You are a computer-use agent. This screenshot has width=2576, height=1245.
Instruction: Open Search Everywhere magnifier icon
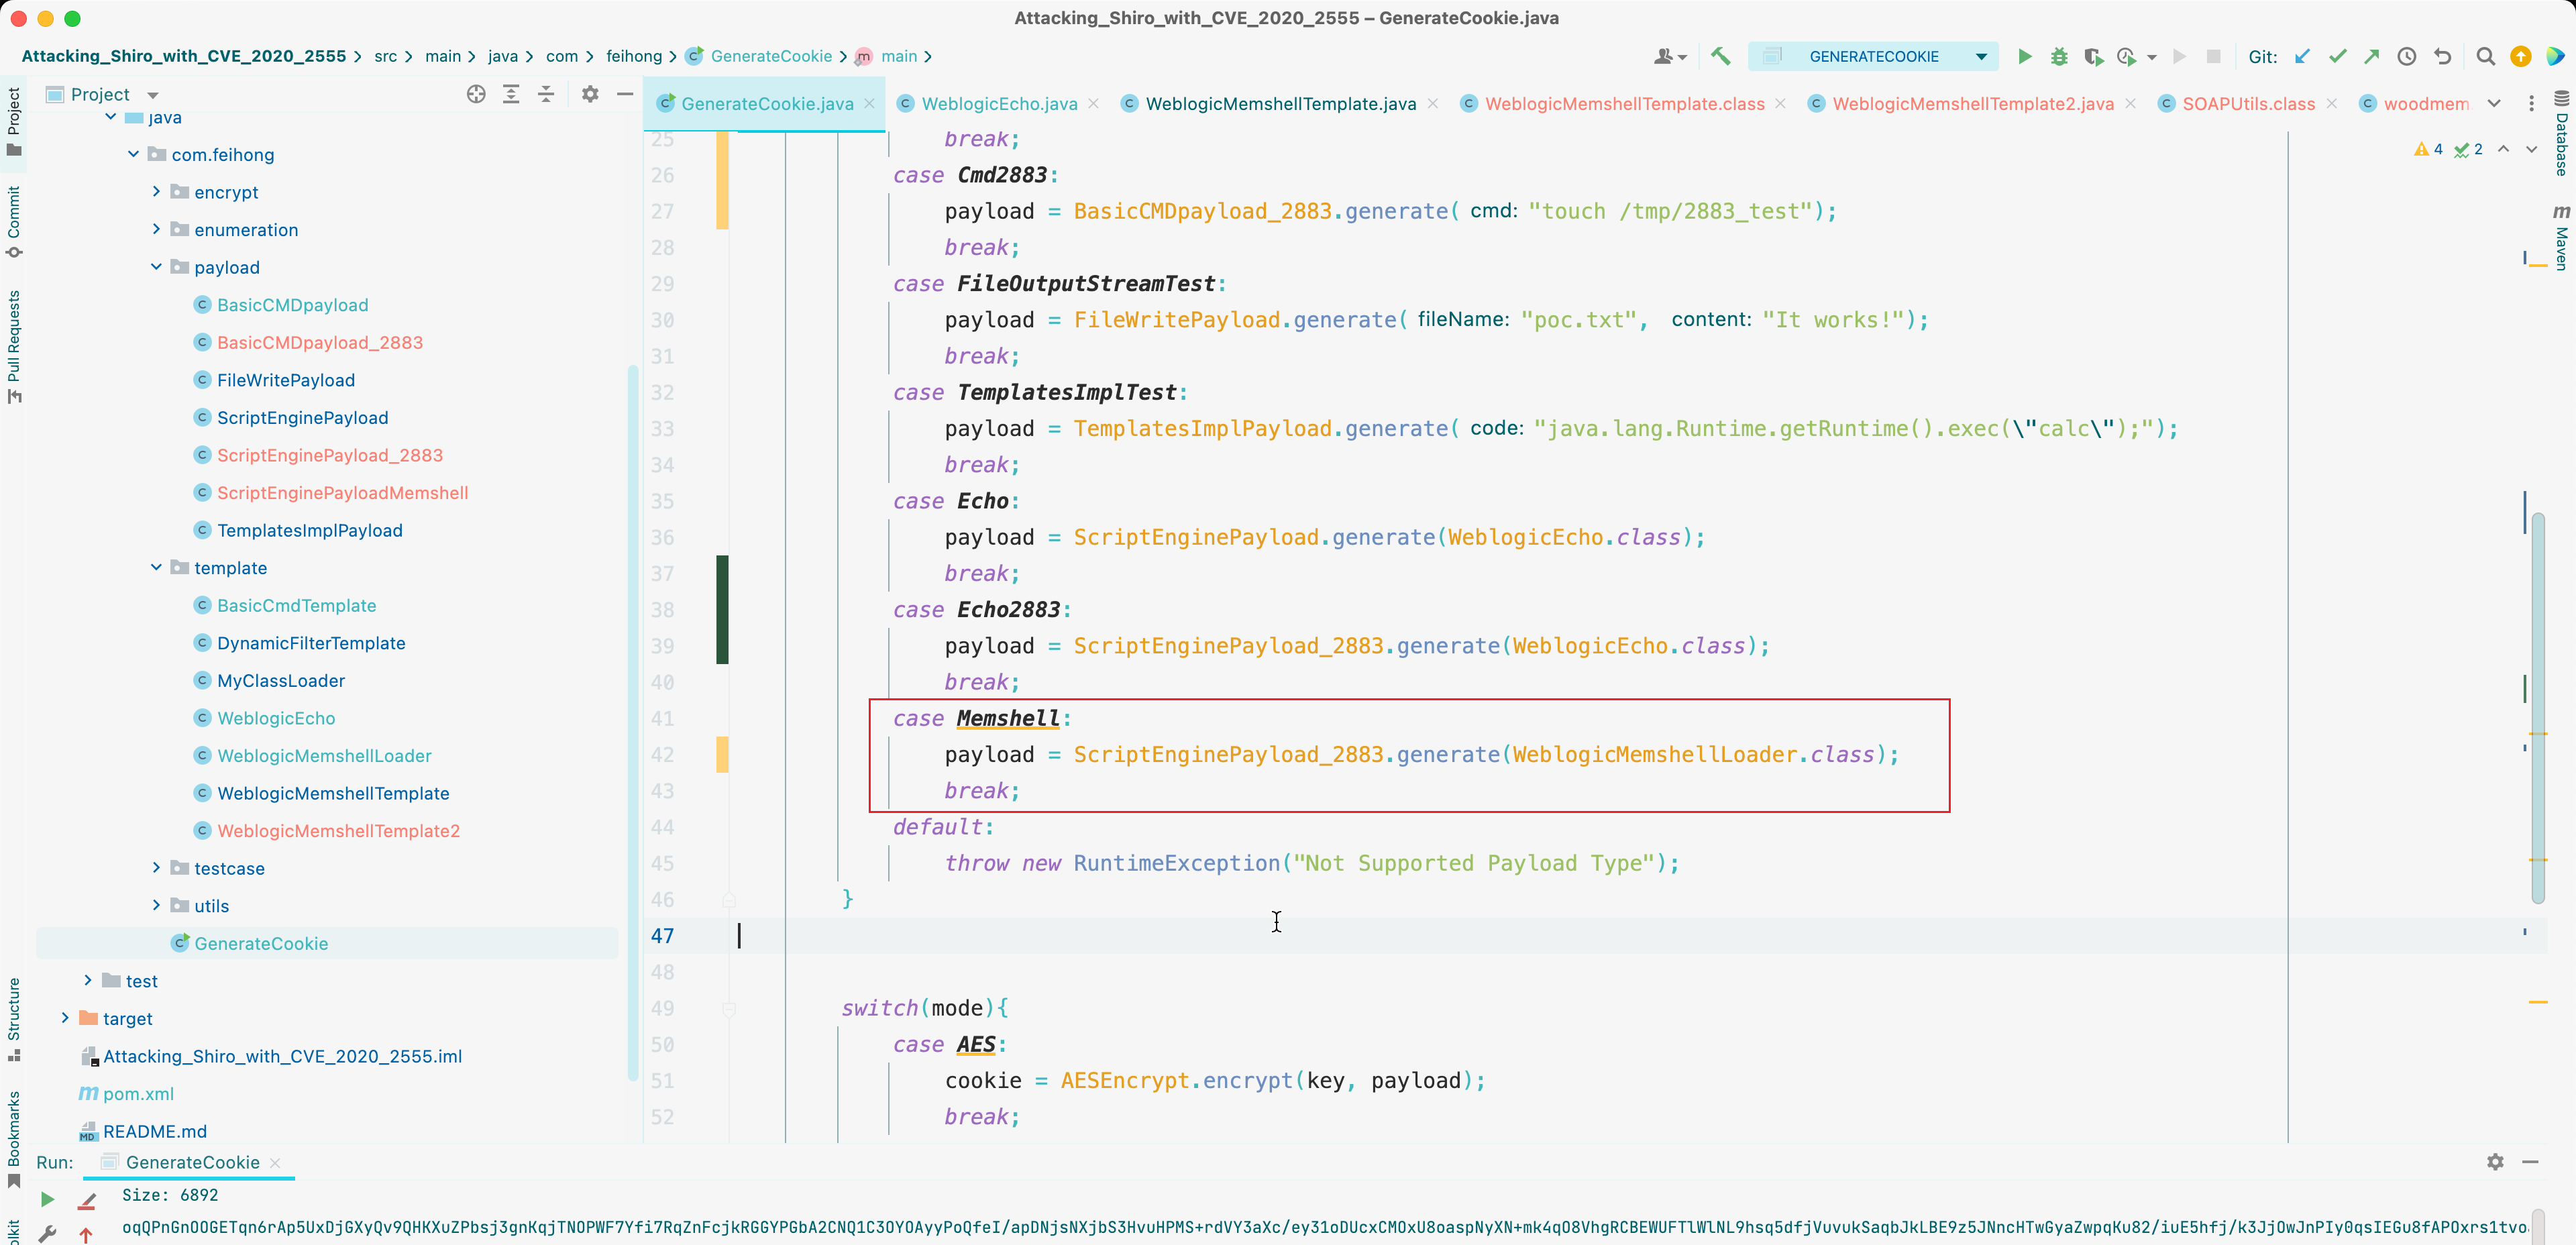click(x=2485, y=56)
